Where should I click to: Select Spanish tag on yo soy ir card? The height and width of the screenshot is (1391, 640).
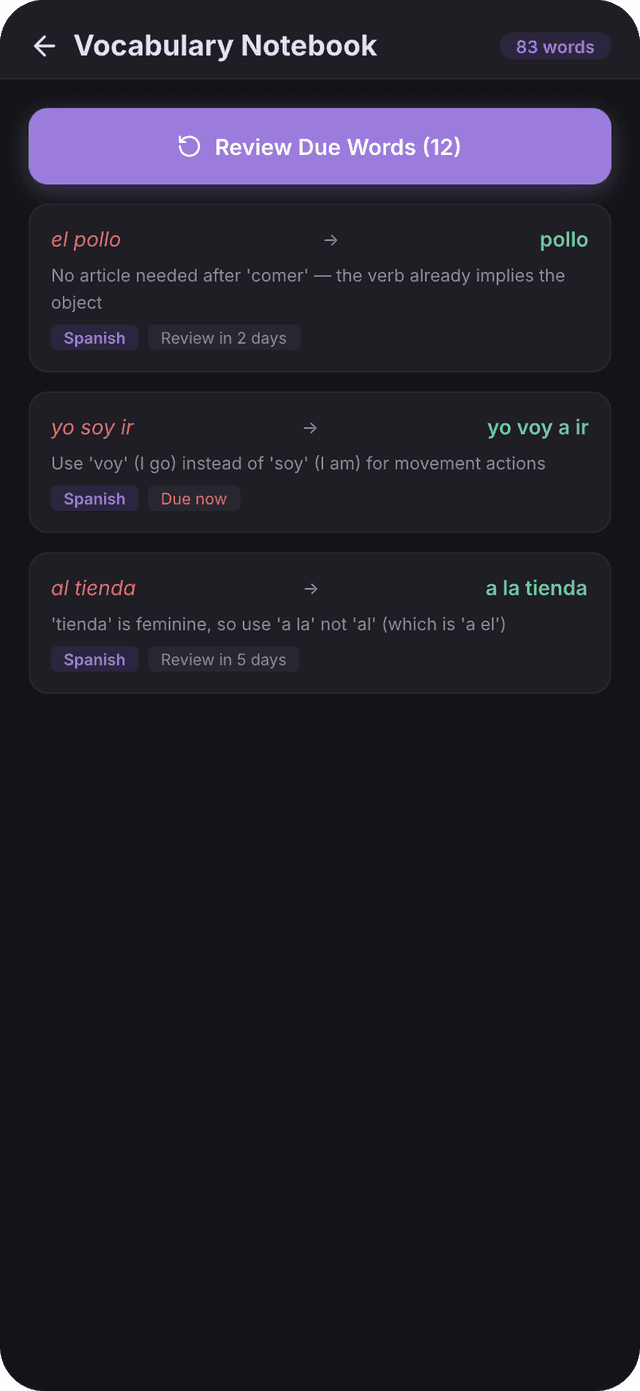(95, 499)
